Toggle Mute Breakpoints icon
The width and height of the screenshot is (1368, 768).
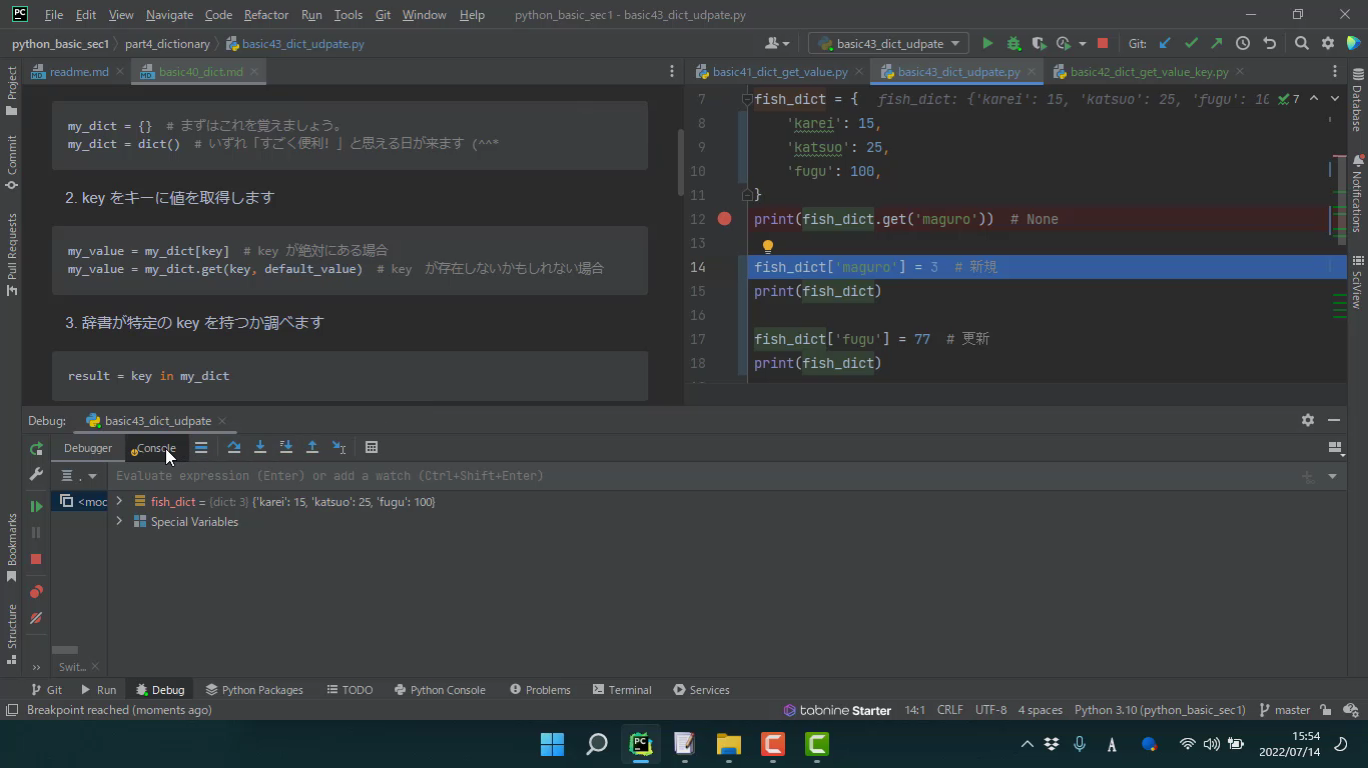tap(36, 618)
